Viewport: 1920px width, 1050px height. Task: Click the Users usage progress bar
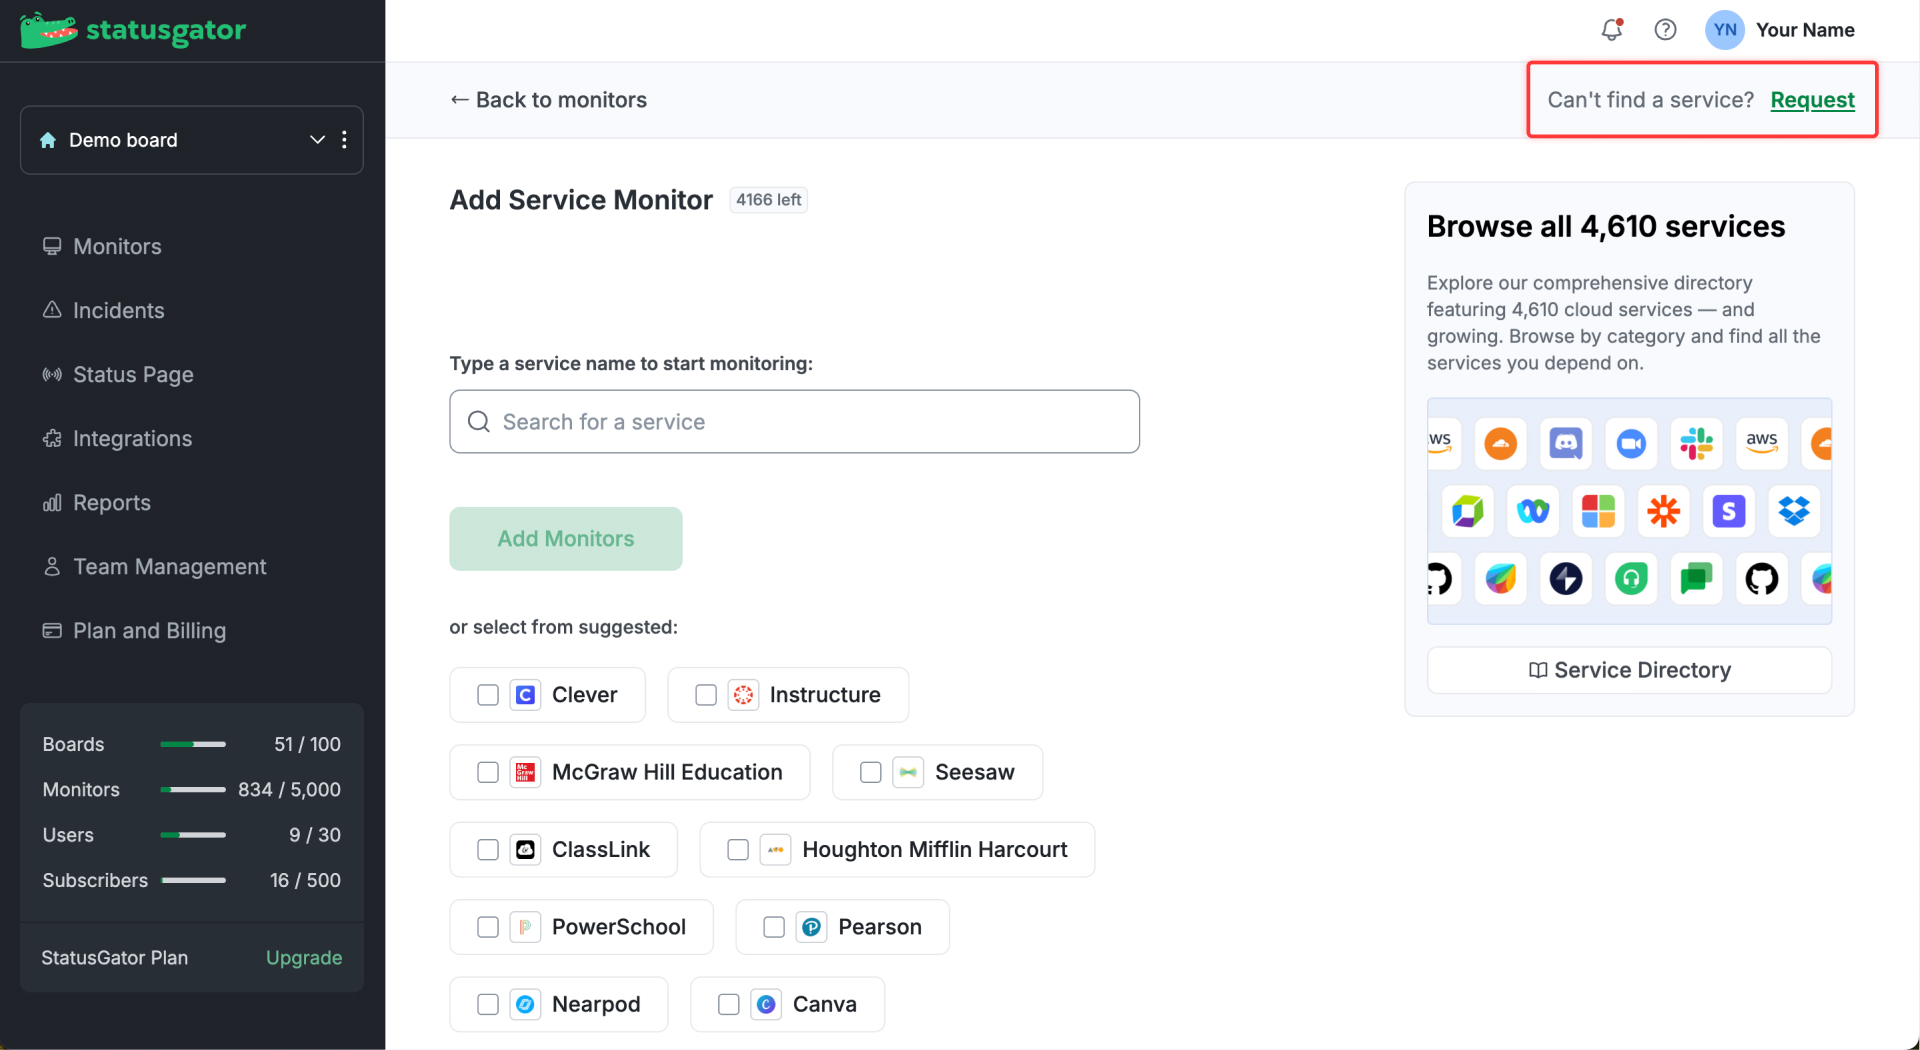[x=193, y=835]
